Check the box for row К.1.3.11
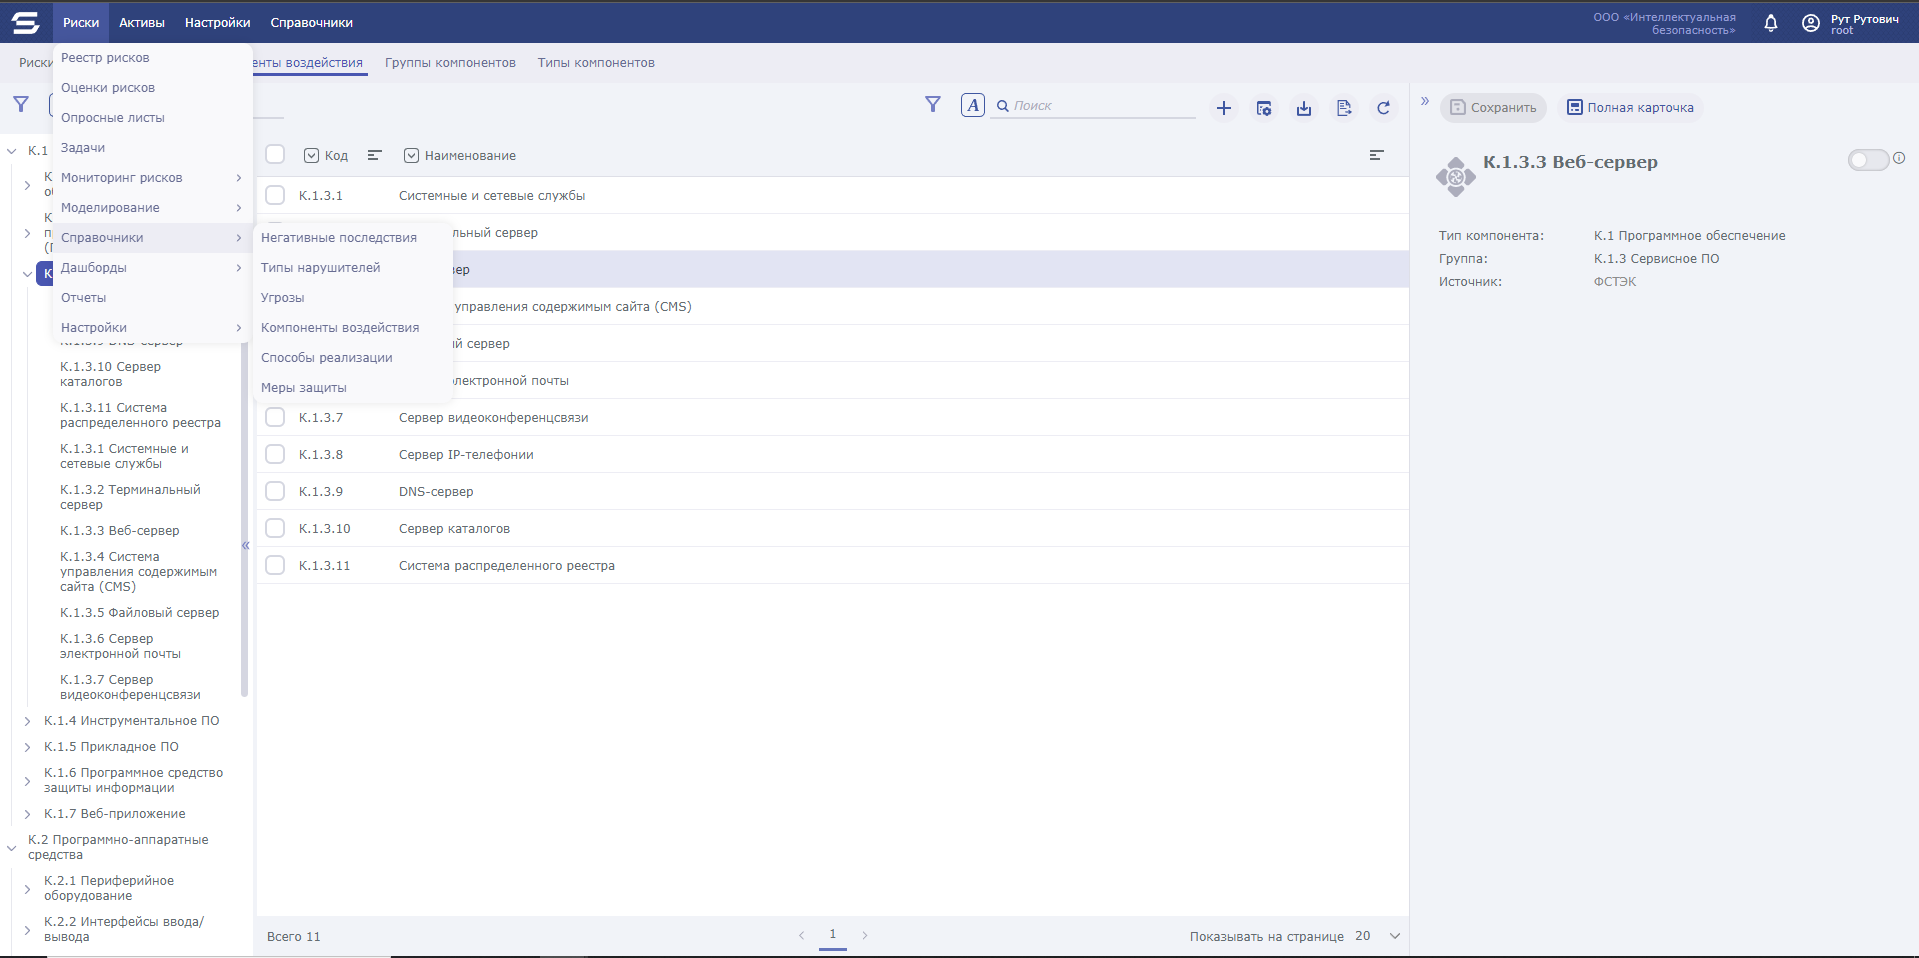 275,565
